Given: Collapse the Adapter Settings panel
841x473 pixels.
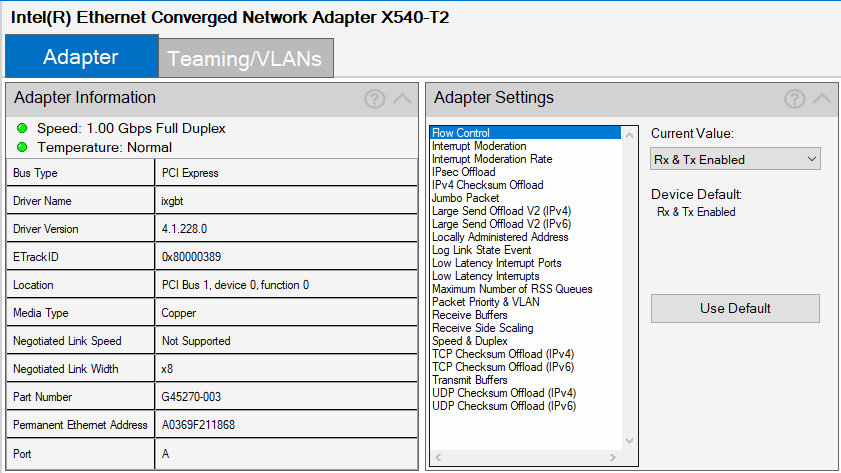Looking at the screenshot, I should (822, 99).
